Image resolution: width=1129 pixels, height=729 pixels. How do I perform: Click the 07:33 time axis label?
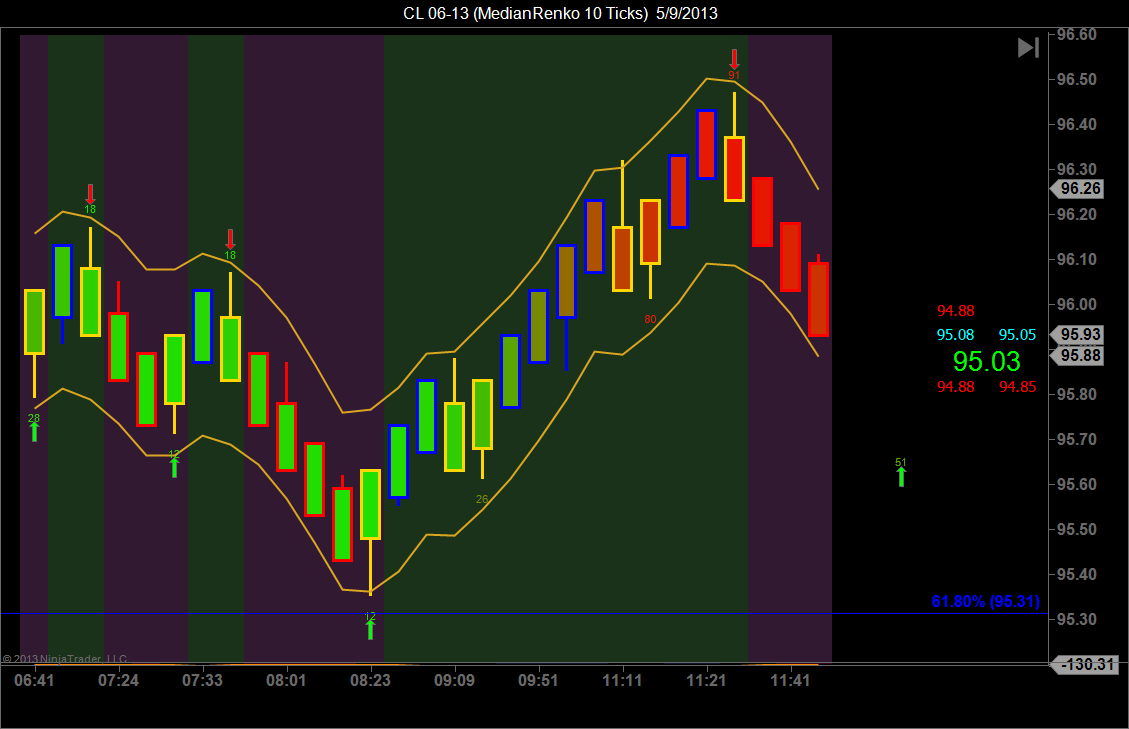(x=202, y=680)
